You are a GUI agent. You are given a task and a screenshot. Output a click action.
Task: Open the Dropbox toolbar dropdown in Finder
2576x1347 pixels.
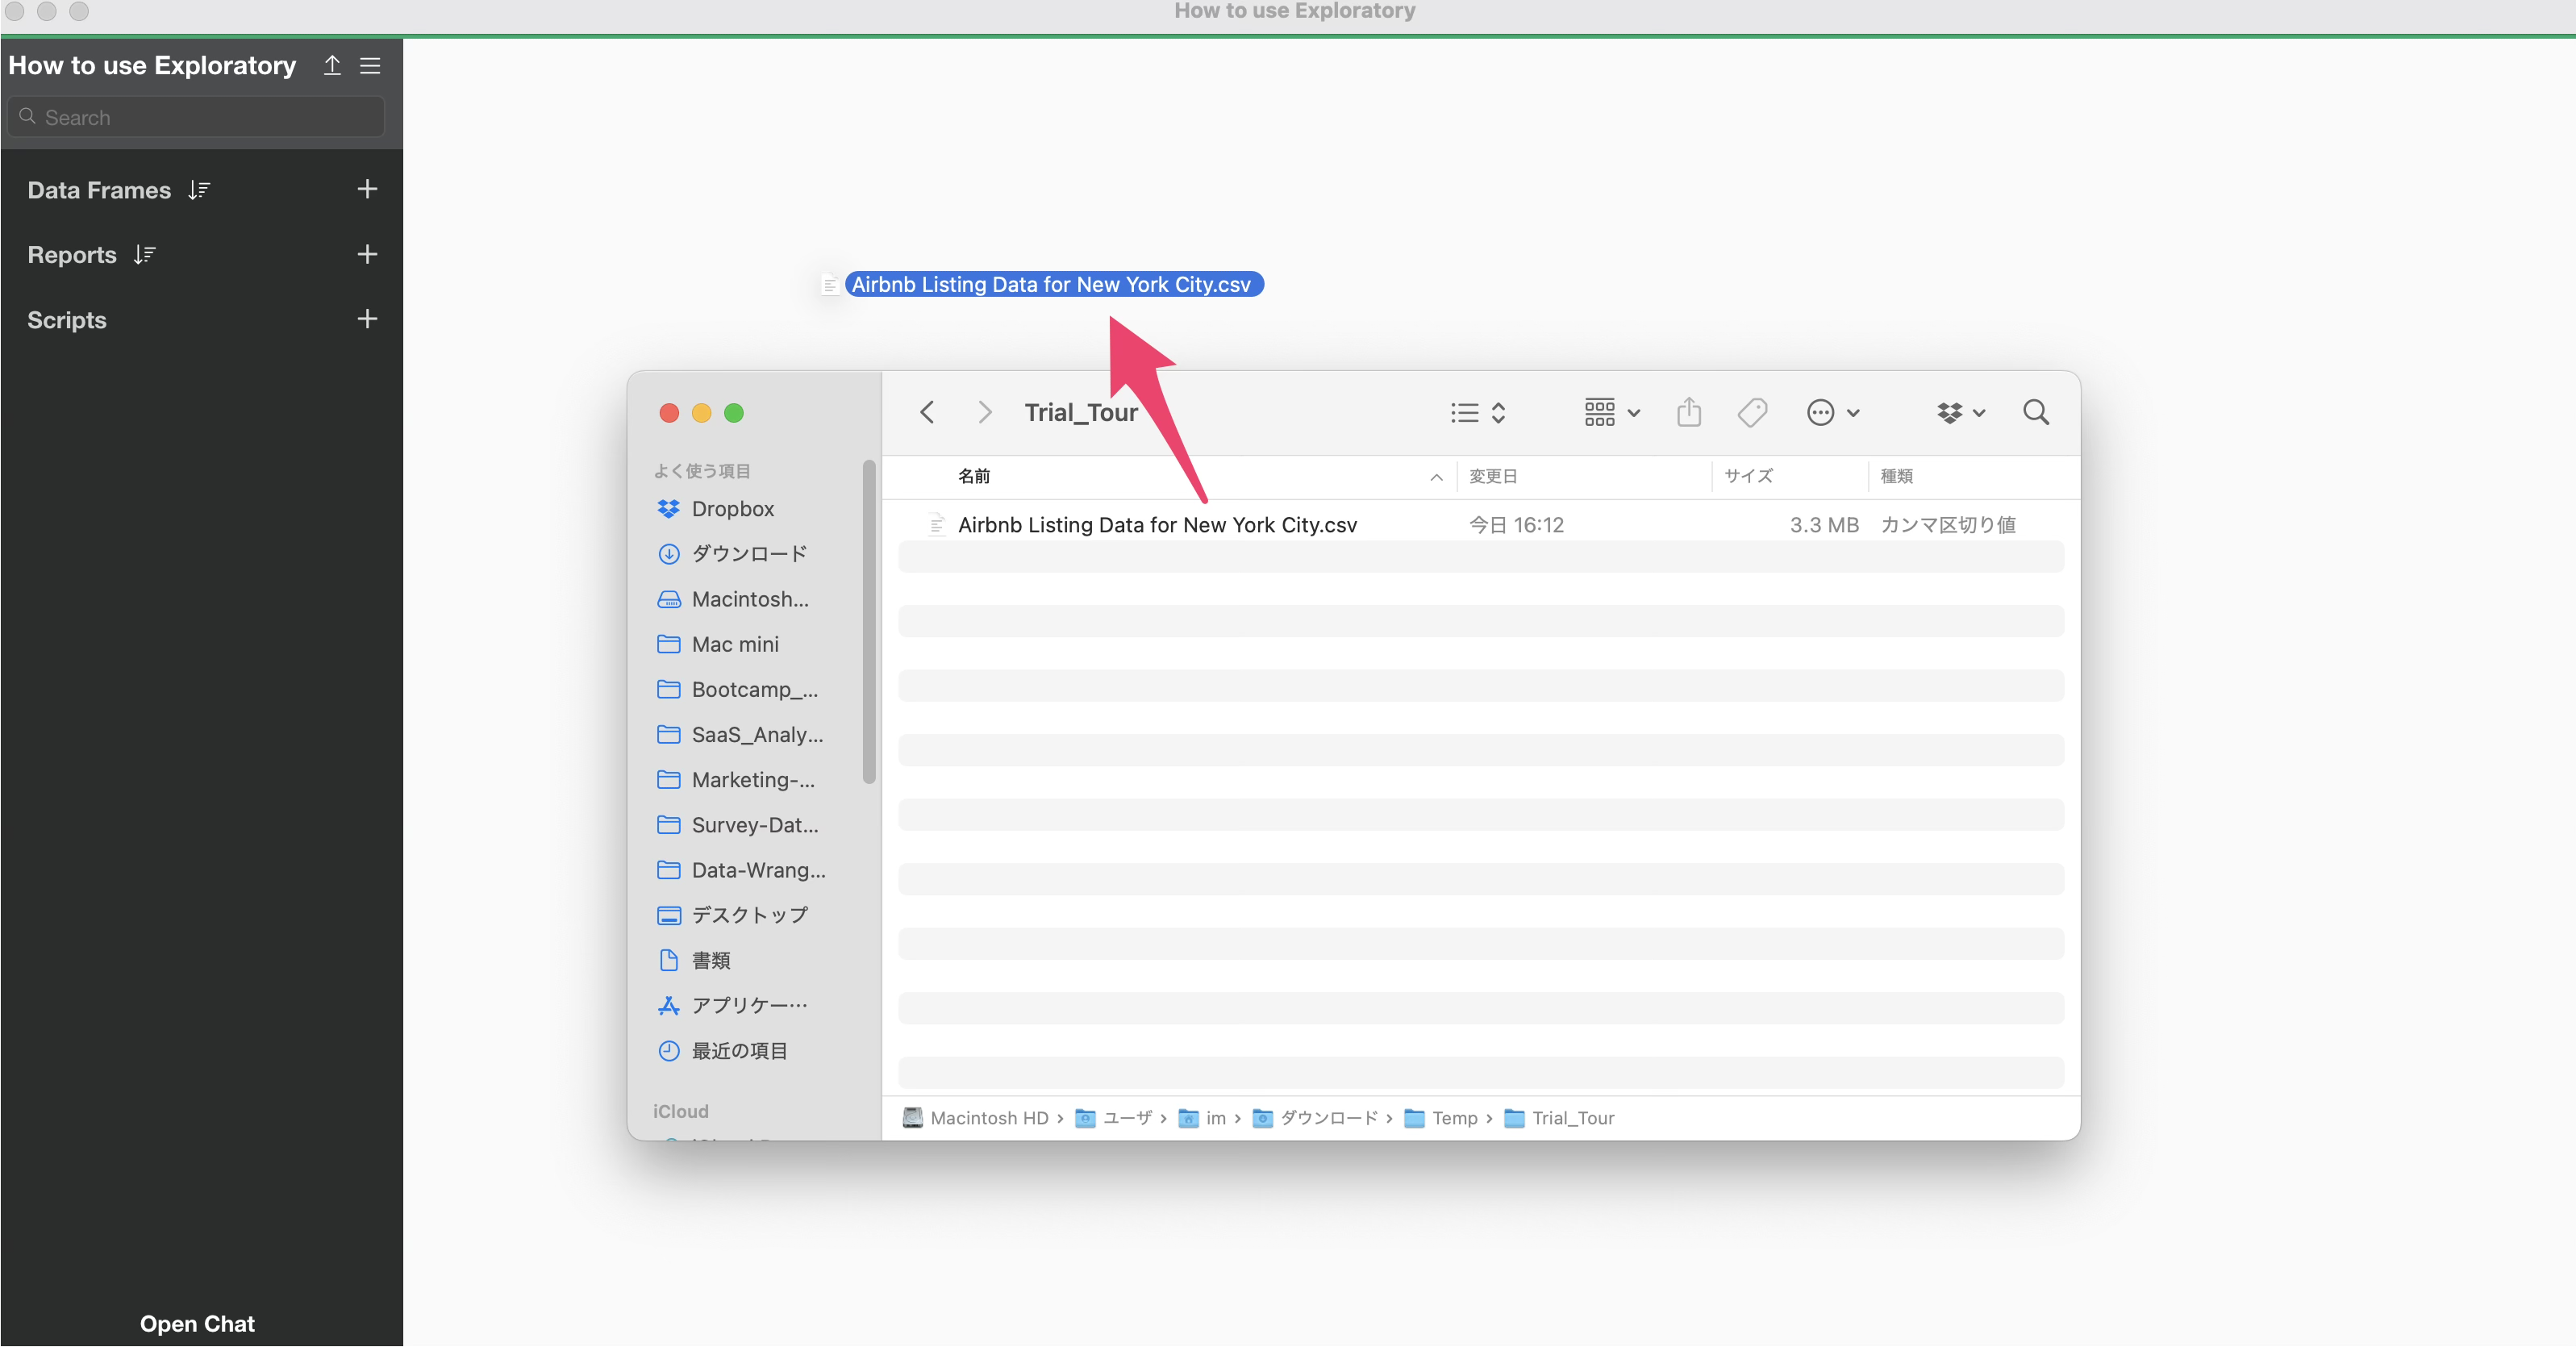pos(1961,412)
